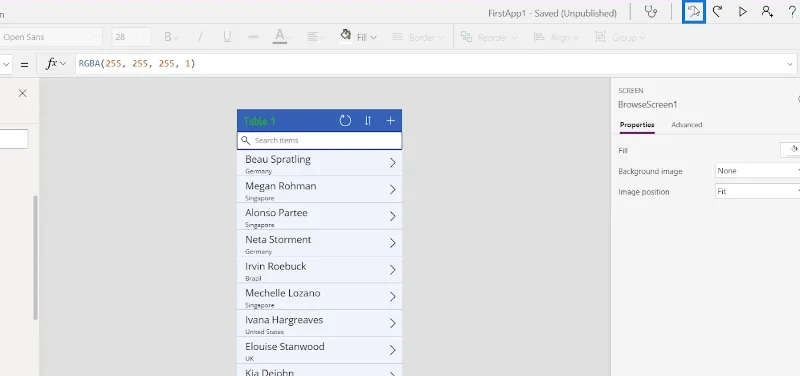800x376 pixels.
Task: Select the Megan Rohman name text
Action: [281, 186]
